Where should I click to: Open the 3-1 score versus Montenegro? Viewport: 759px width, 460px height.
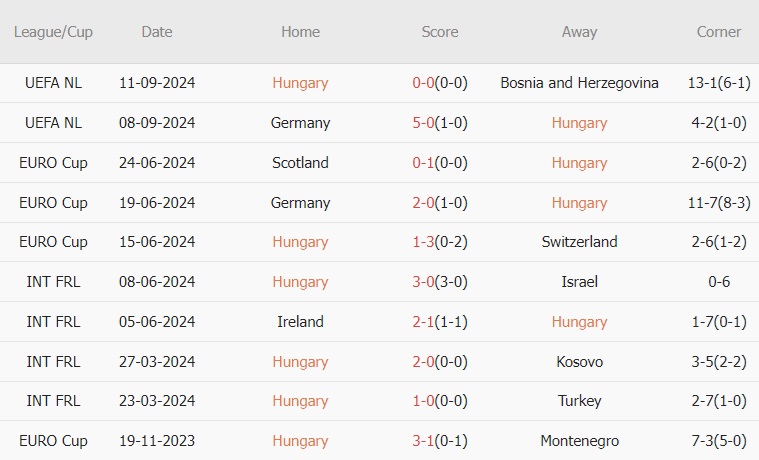422,441
